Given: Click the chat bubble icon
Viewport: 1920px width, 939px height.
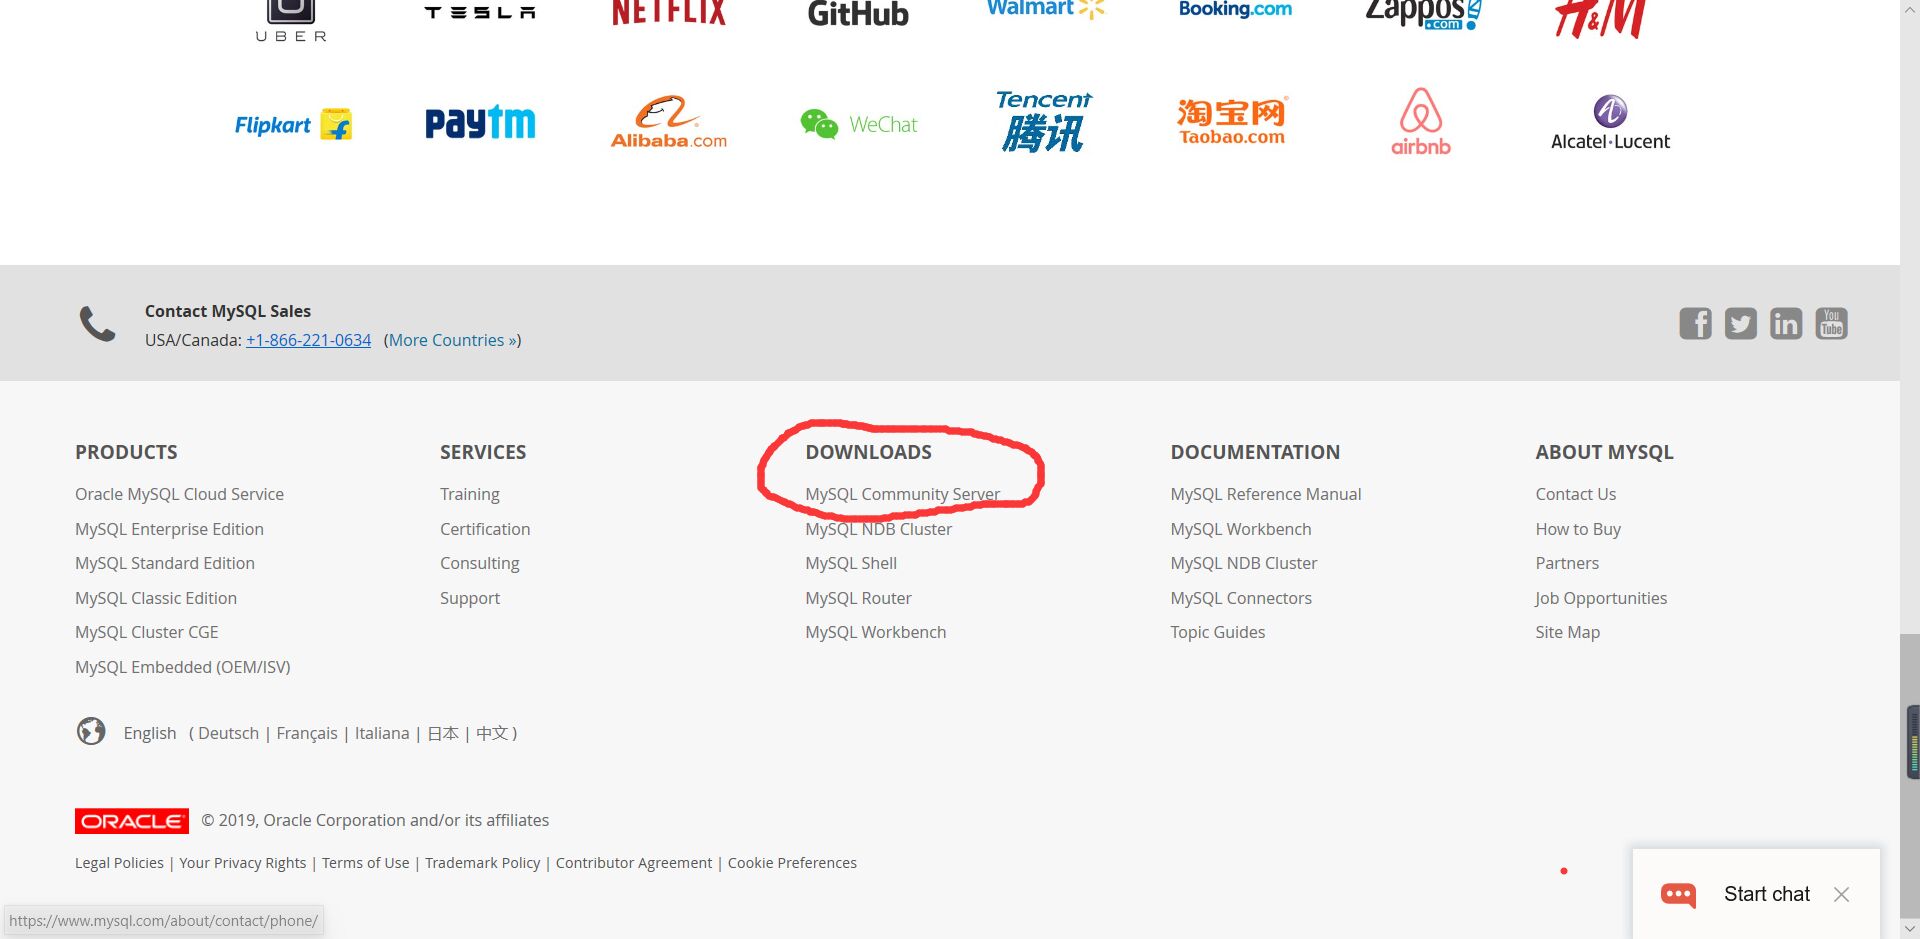Looking at the screenshot, I should point(1678,894).
